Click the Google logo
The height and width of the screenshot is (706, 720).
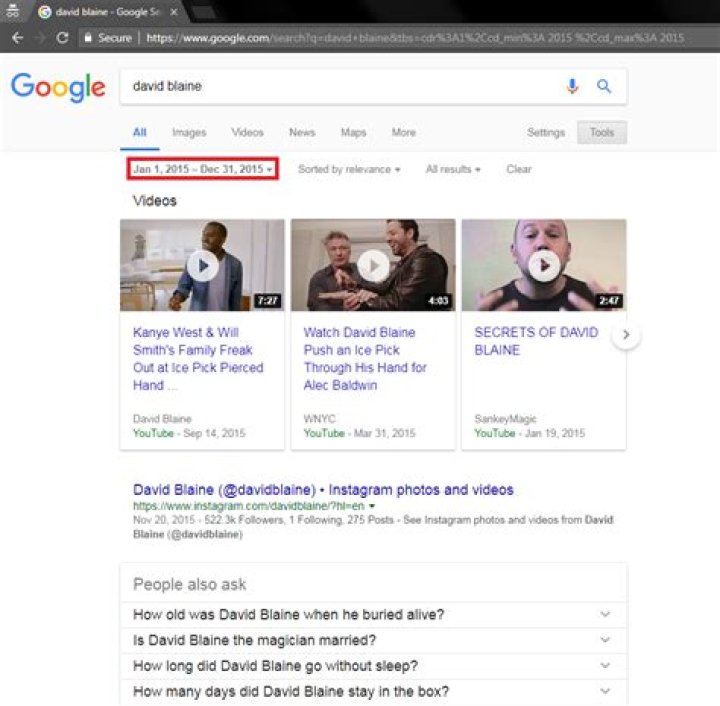[58, 87]
